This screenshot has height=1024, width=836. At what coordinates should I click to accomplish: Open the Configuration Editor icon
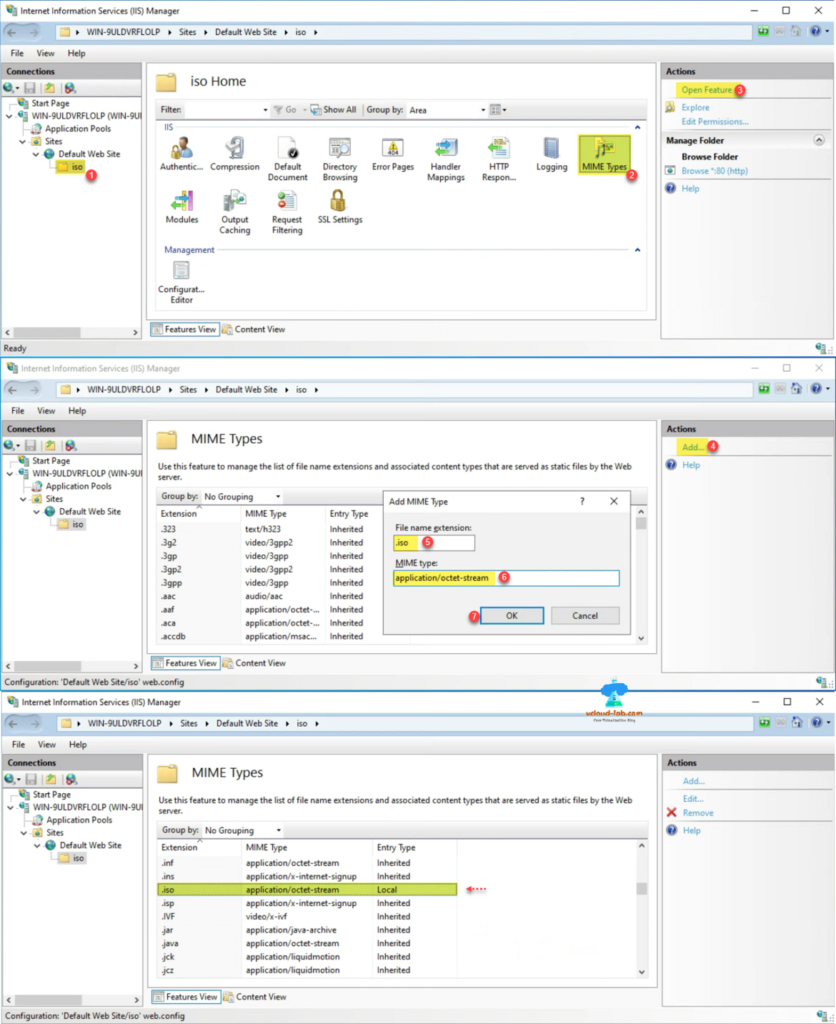coord(181,281)
